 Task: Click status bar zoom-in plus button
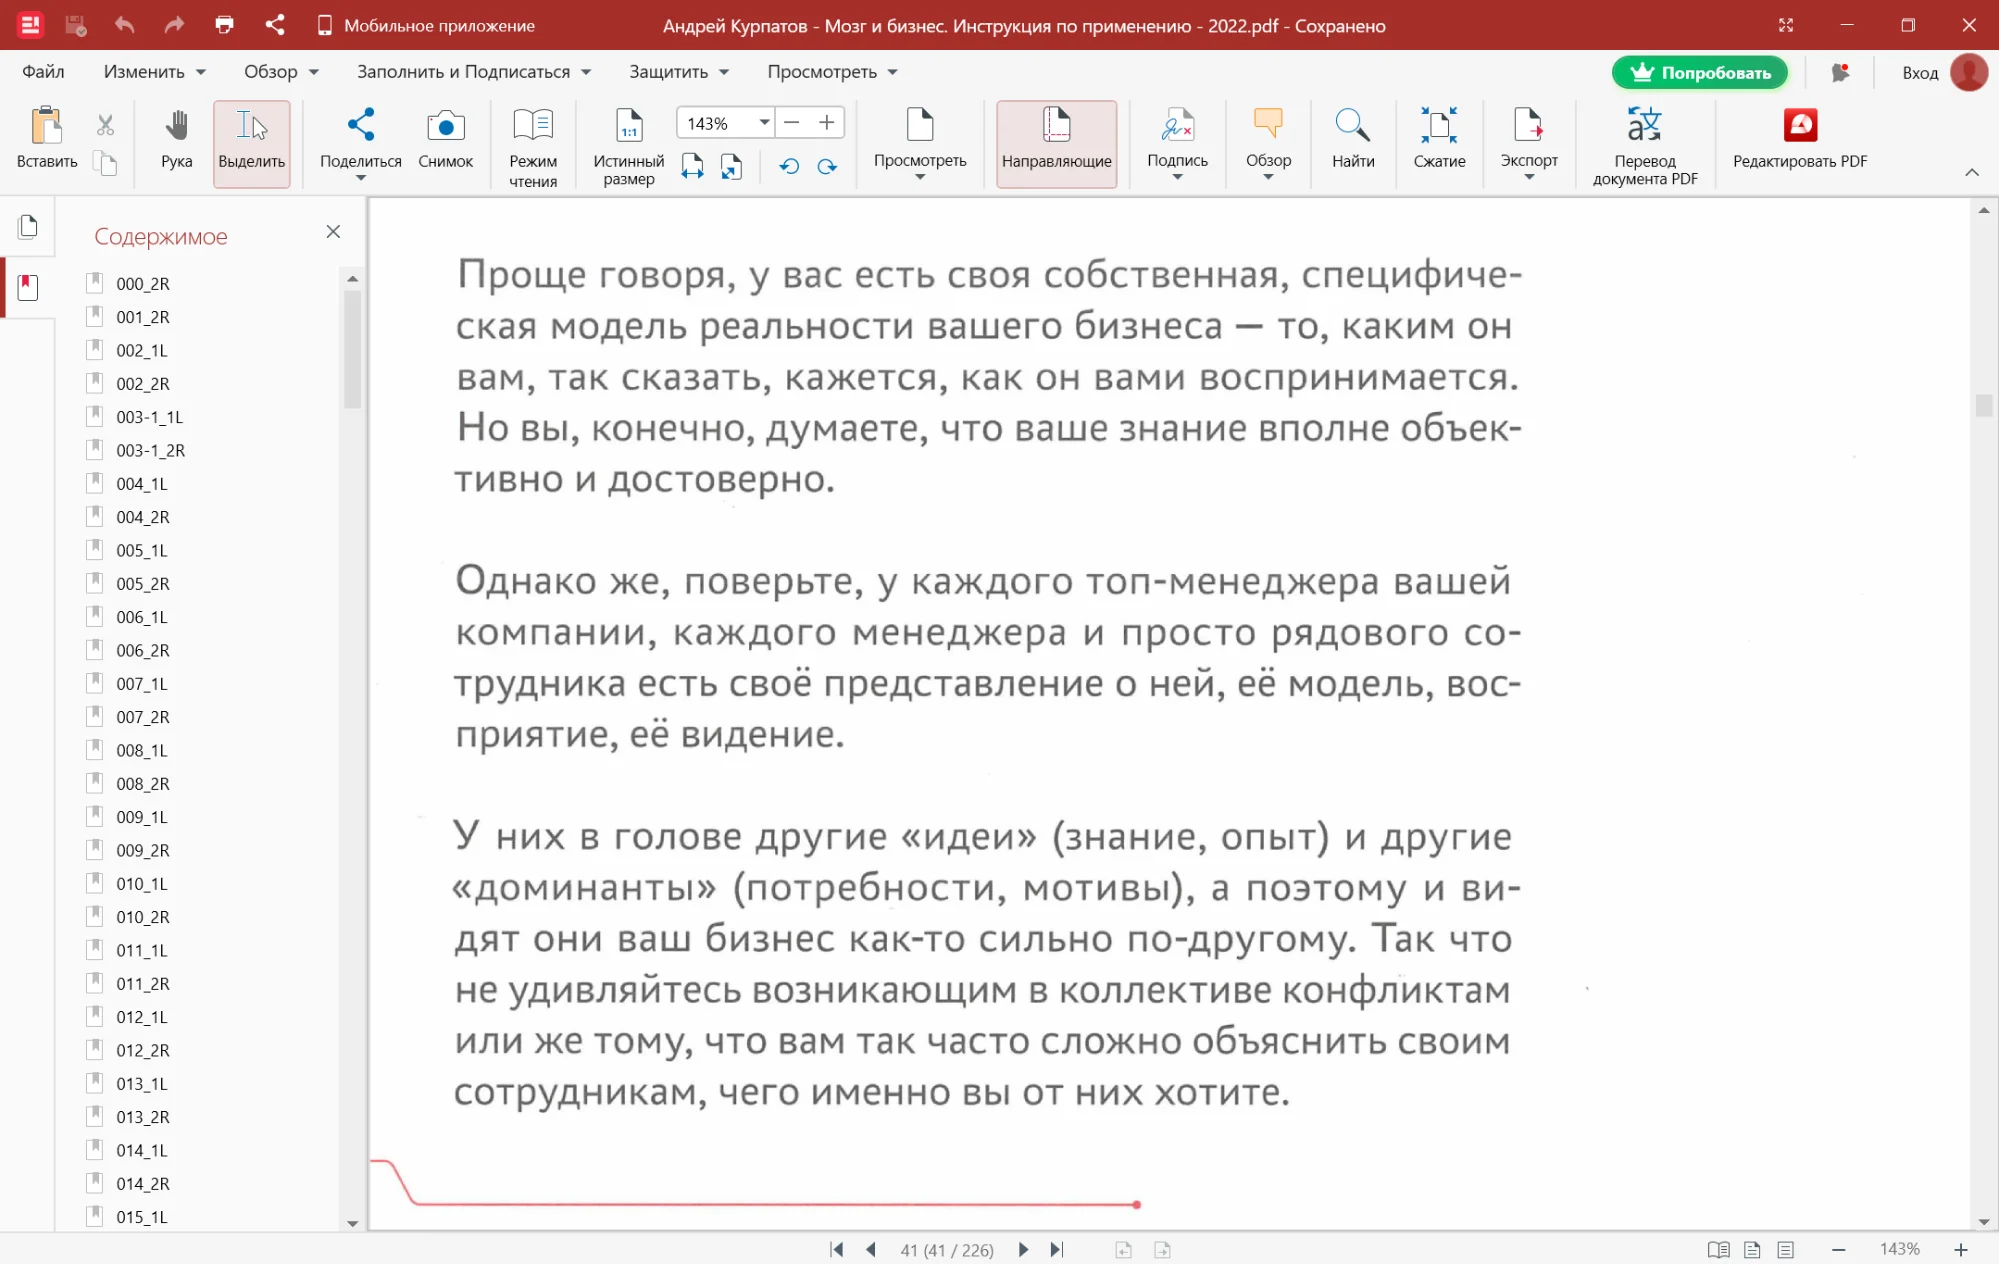(x=1960, y=1250)
